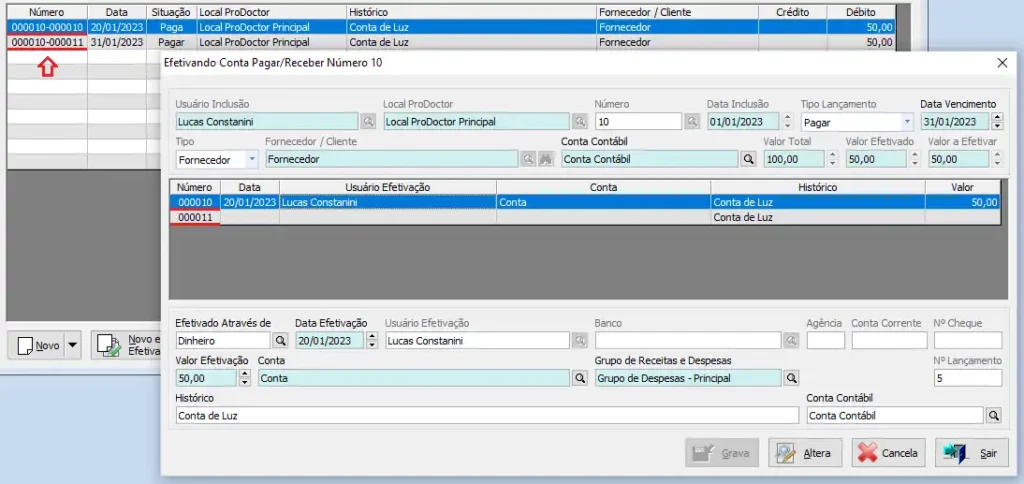
Task: Click the Grupo de Despesas - Principal field
Action: [x=688, y=378]
